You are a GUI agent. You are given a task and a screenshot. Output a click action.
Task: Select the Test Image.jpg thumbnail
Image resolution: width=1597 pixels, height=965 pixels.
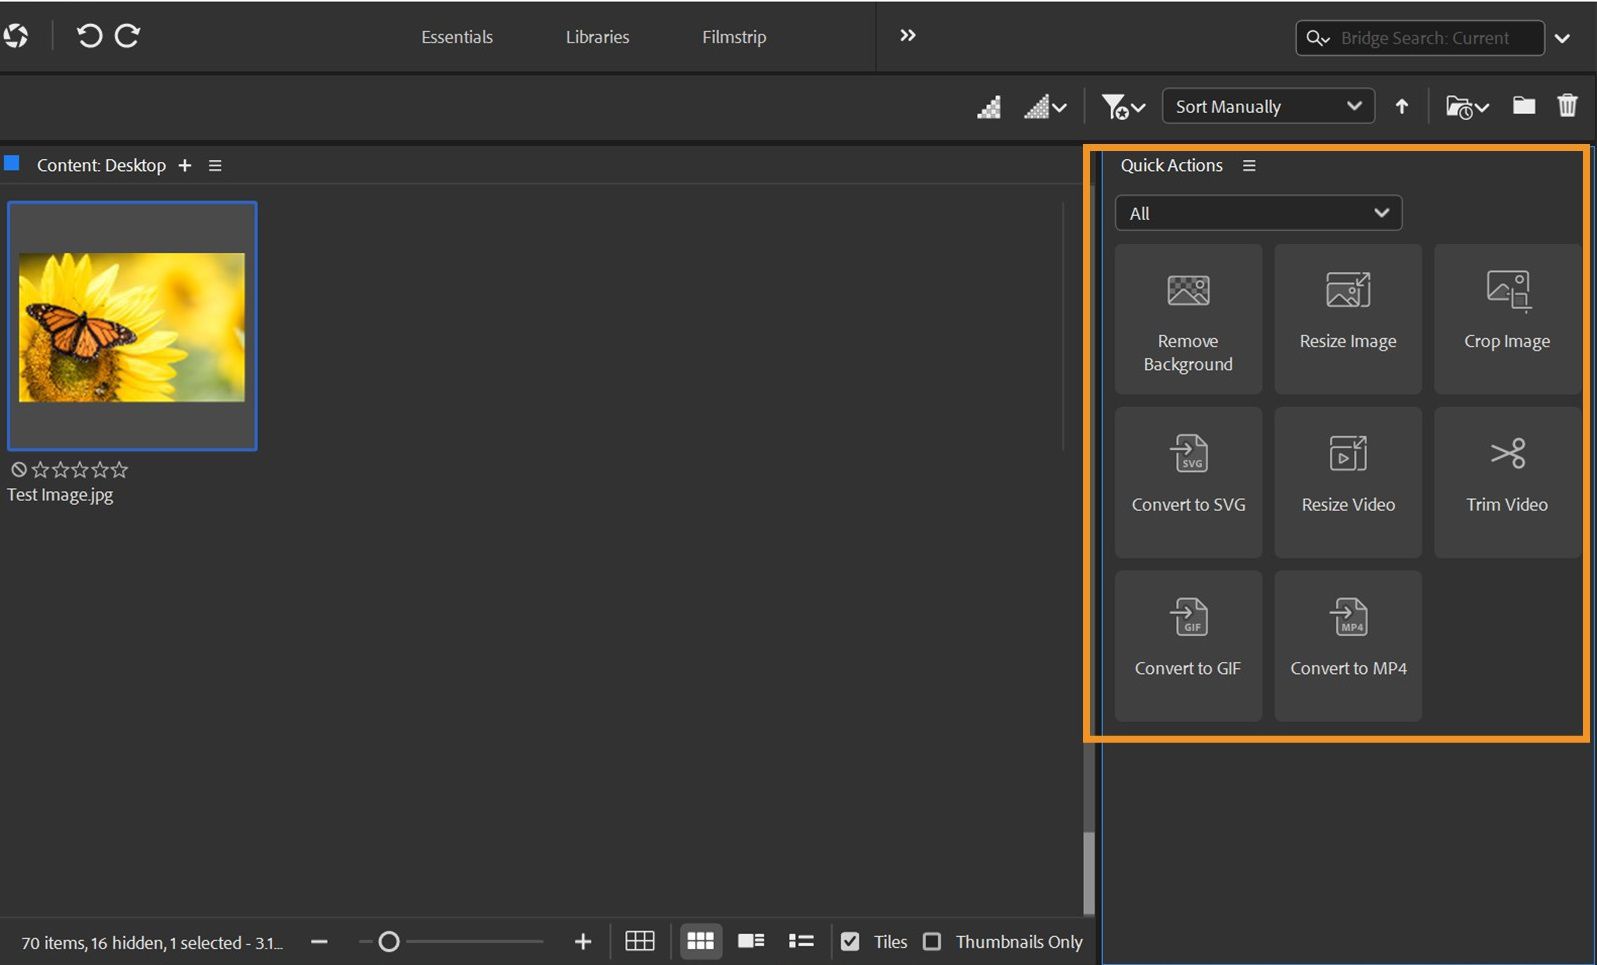click(x=132, y=326)
